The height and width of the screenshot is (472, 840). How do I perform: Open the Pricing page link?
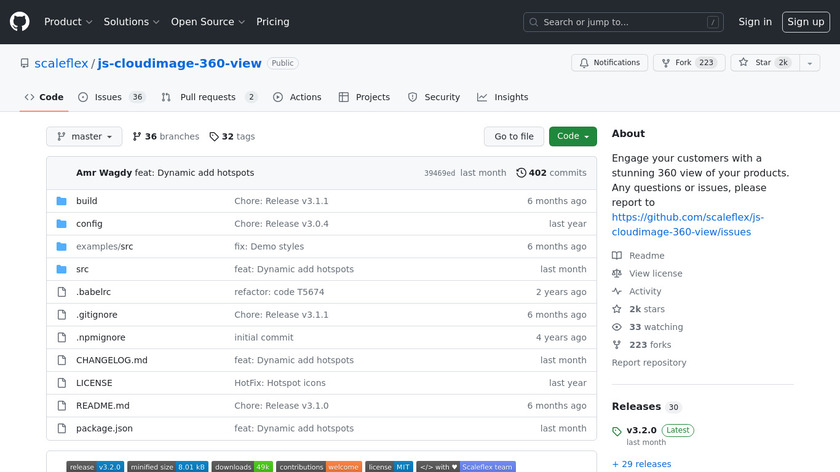(273, 22)
